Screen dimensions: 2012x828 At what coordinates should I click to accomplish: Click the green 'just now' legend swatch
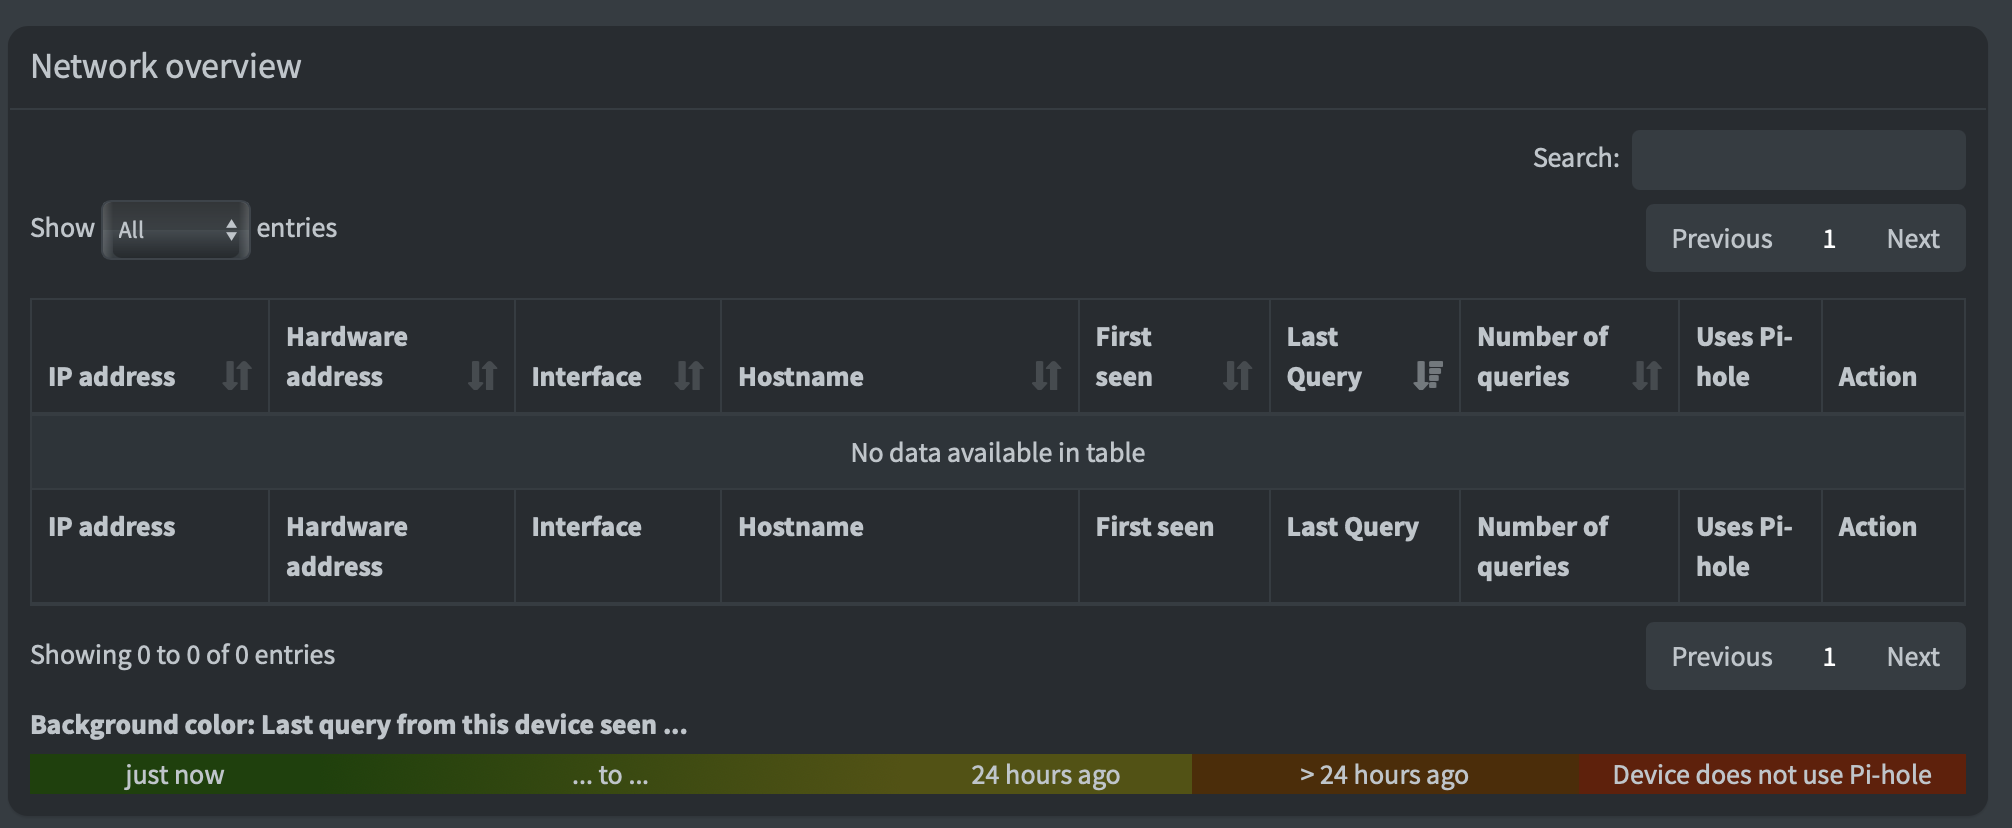point(175,775)
